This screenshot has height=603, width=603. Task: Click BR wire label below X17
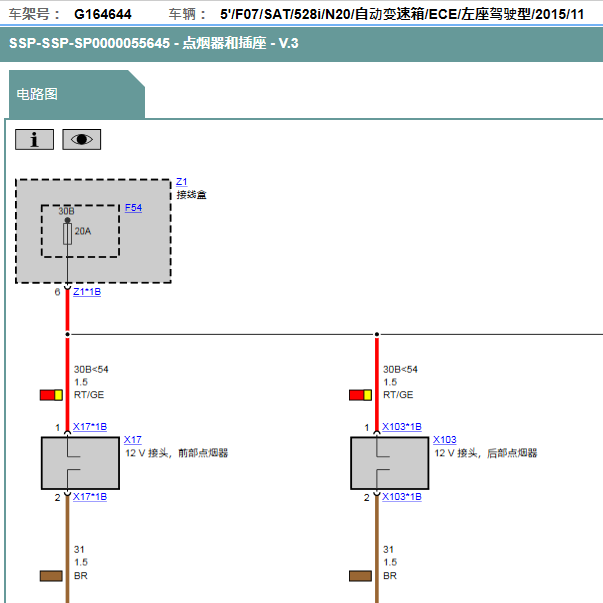tap(81, 576)
